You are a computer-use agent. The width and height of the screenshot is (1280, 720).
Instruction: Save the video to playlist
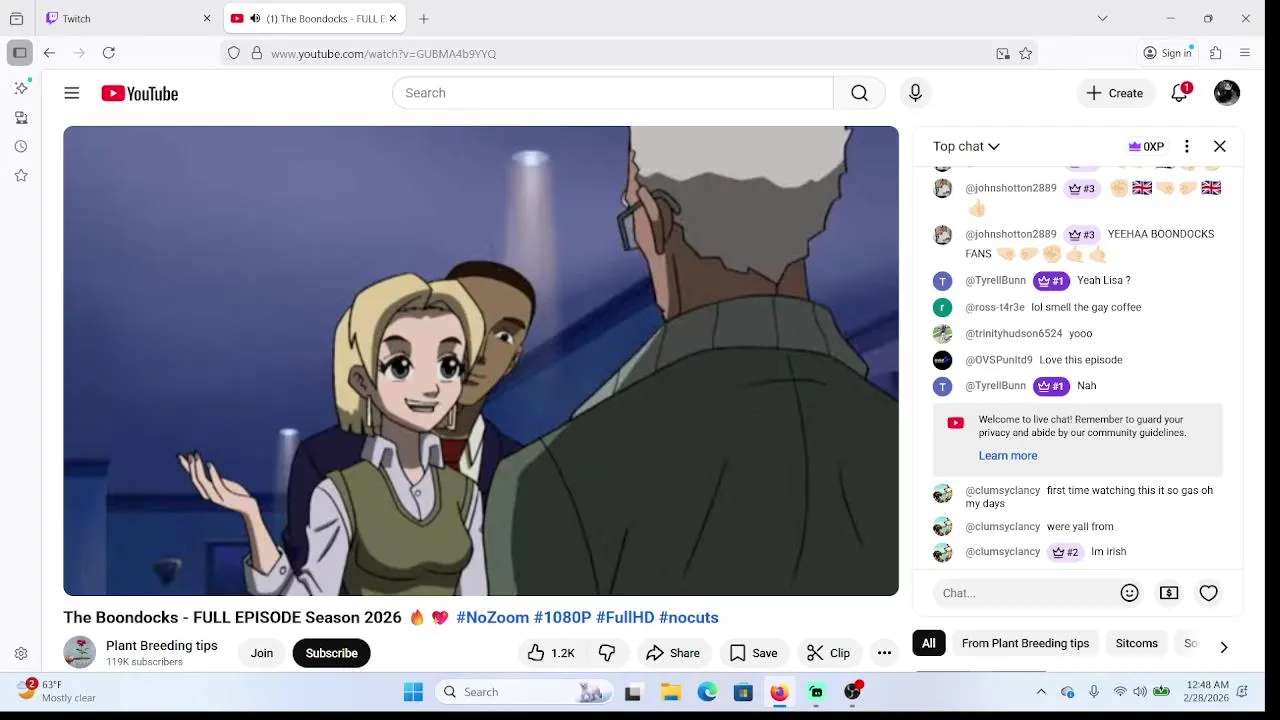pos(753,653)
